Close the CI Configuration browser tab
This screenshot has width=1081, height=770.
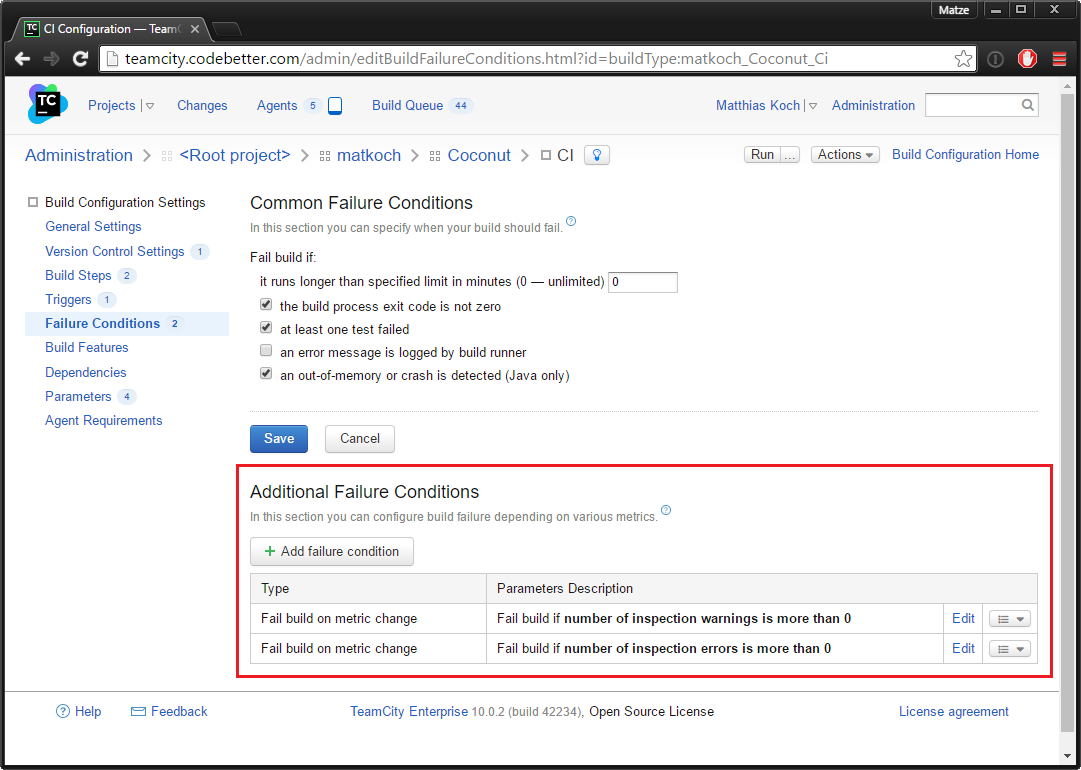pos(194,29)
